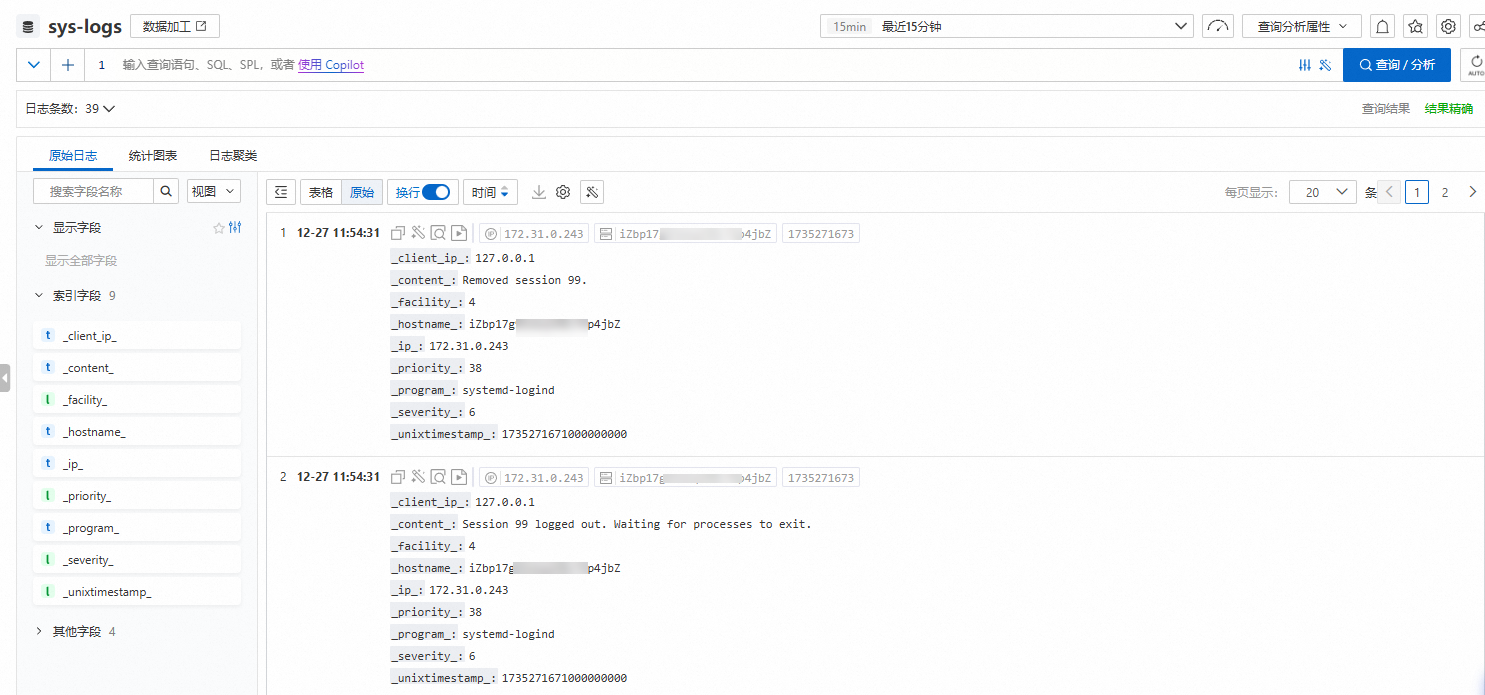
Task: Expand the 其他字段 section
Action: point(39,632)
